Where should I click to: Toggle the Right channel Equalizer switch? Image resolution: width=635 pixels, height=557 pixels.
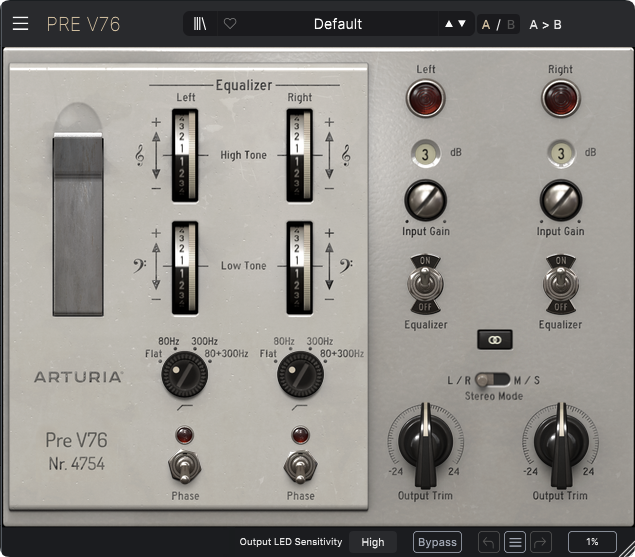[x=560, y=284]
